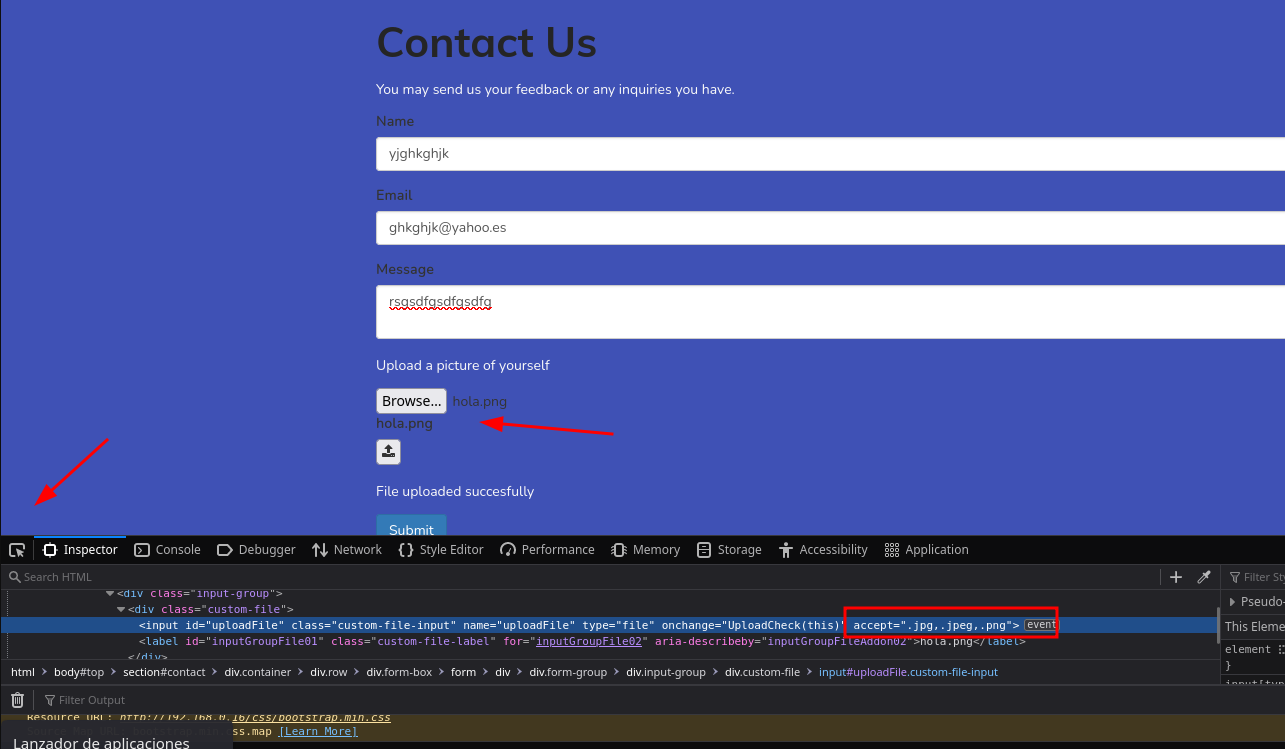Expand the Pseudo-elements section

coord(1232,602)
